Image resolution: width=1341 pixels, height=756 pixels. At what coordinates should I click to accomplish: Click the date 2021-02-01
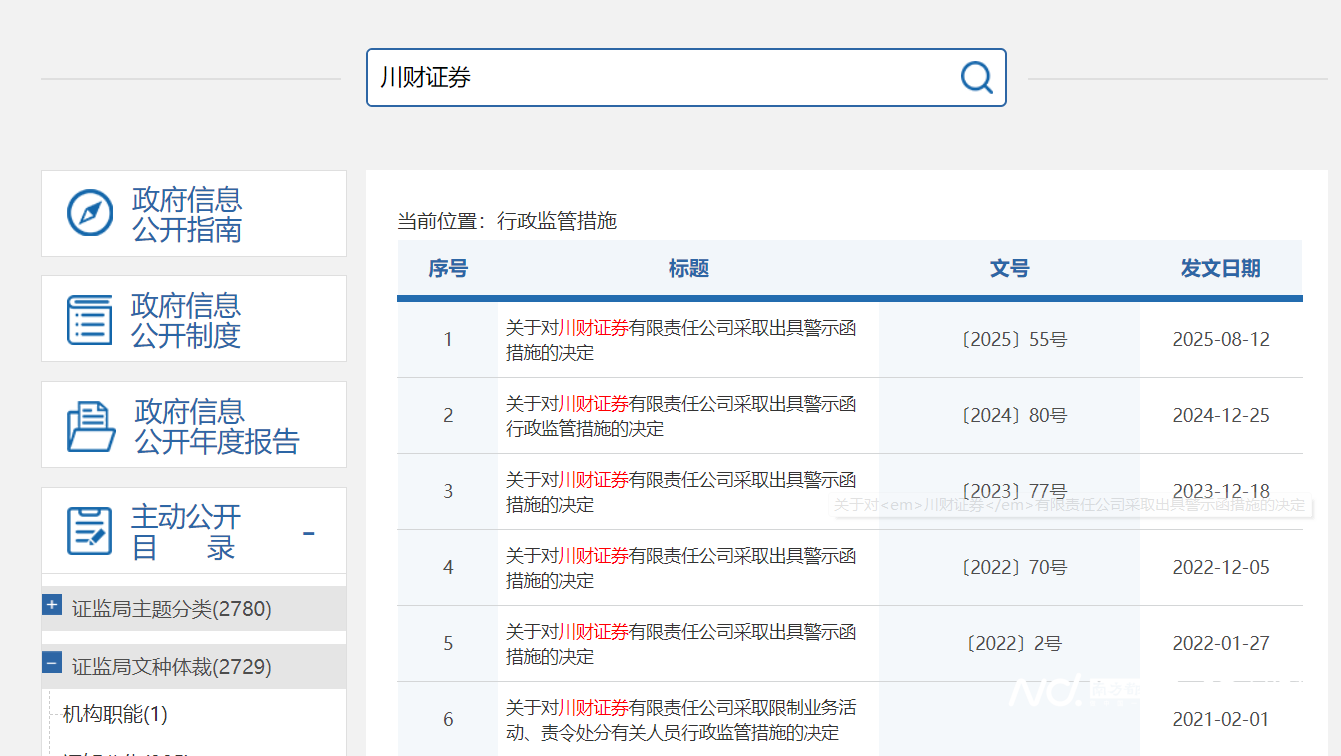point(1221,720)
